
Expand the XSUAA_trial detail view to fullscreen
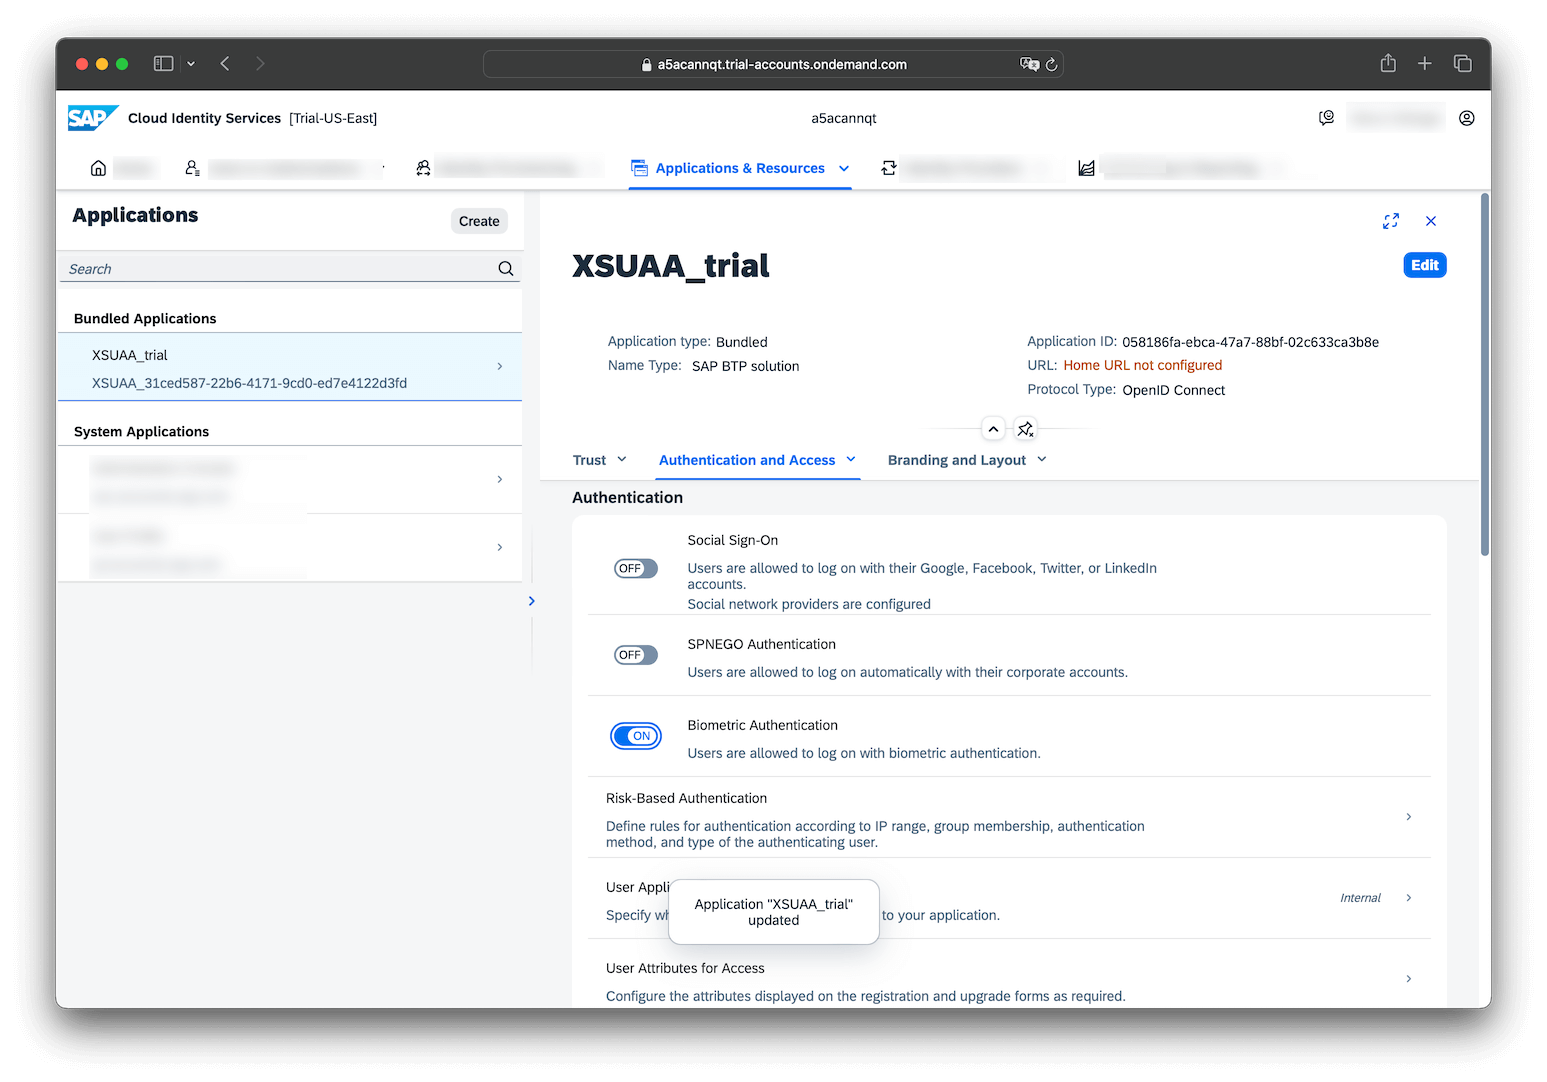point(1391,221)
